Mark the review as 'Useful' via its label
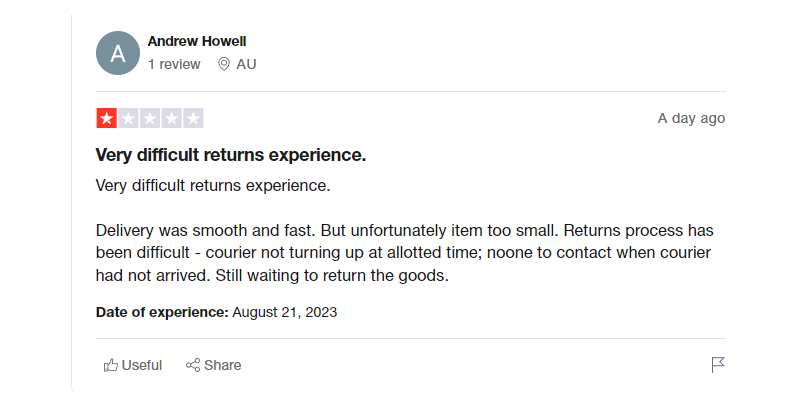 coord(142,365)
